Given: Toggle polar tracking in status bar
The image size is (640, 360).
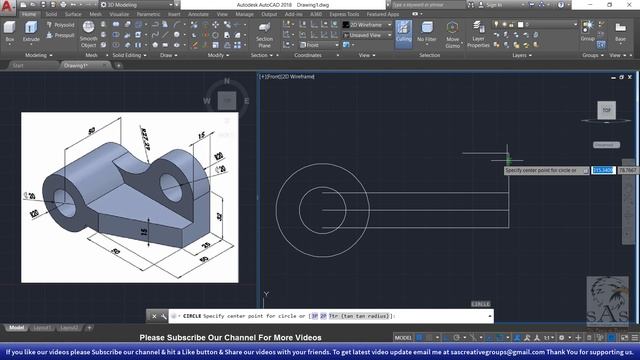Looking at the screenshot, I should 456,338.
